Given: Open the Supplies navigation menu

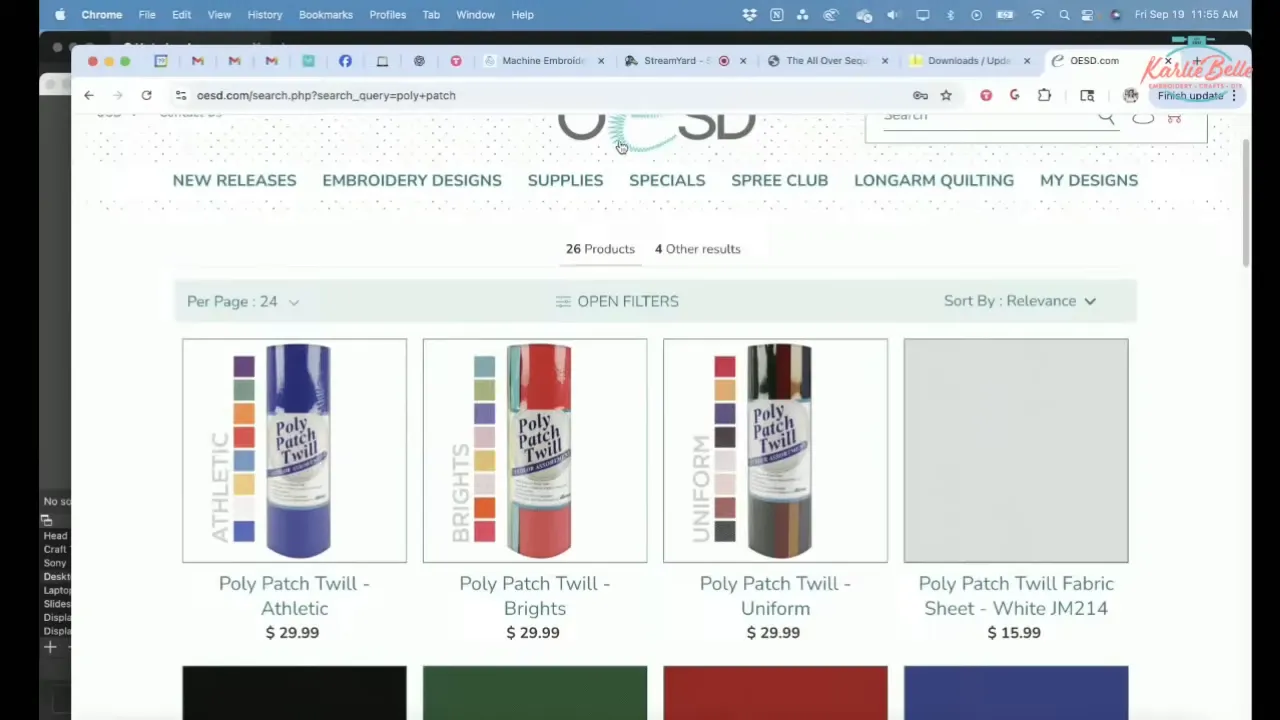Looking at the screenshot, I should pyautogui.click(x=565, y=180).
